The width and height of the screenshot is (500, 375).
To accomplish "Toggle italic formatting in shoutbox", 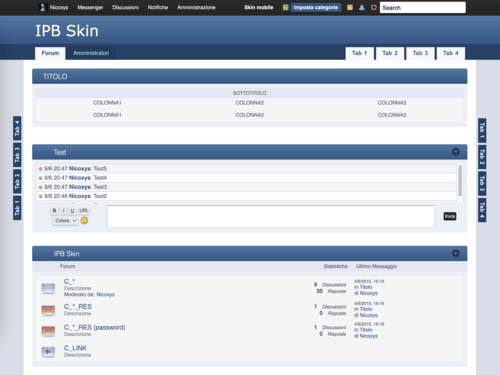I will point(63,210).
